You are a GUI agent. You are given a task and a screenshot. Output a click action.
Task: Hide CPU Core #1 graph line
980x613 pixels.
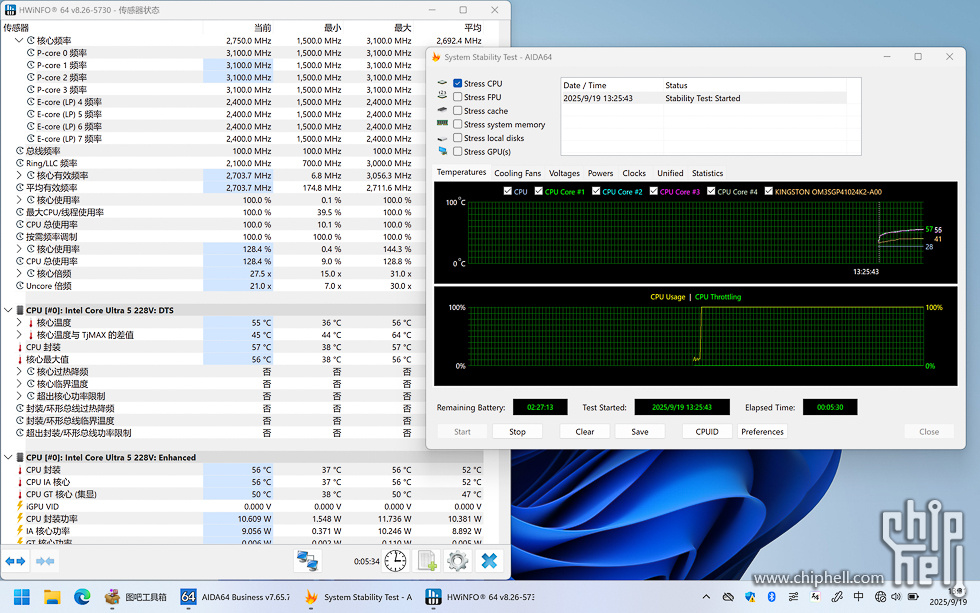click(x=539, y=191)
